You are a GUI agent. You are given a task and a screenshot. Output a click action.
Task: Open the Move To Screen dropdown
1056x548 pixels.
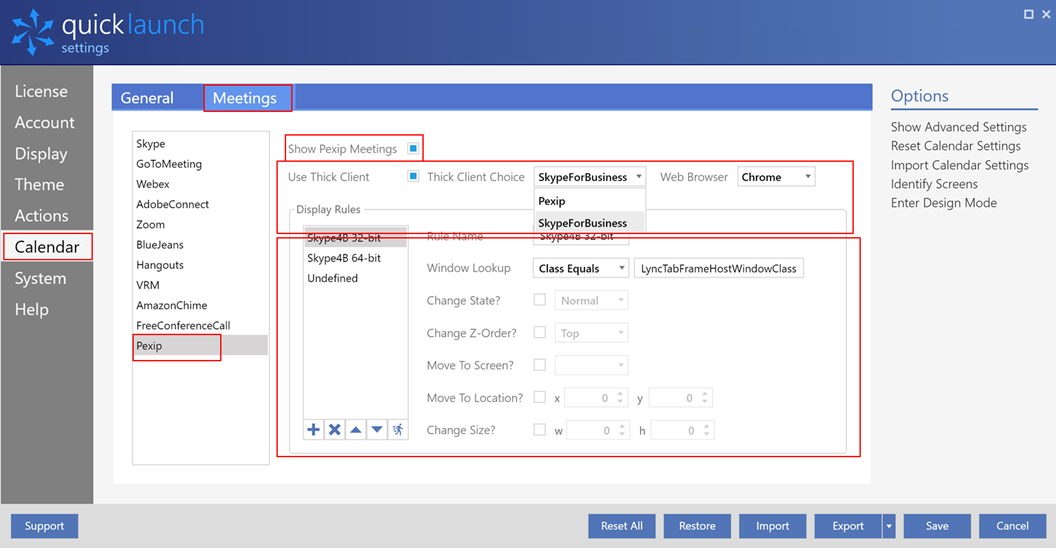(x=591, y=365)
